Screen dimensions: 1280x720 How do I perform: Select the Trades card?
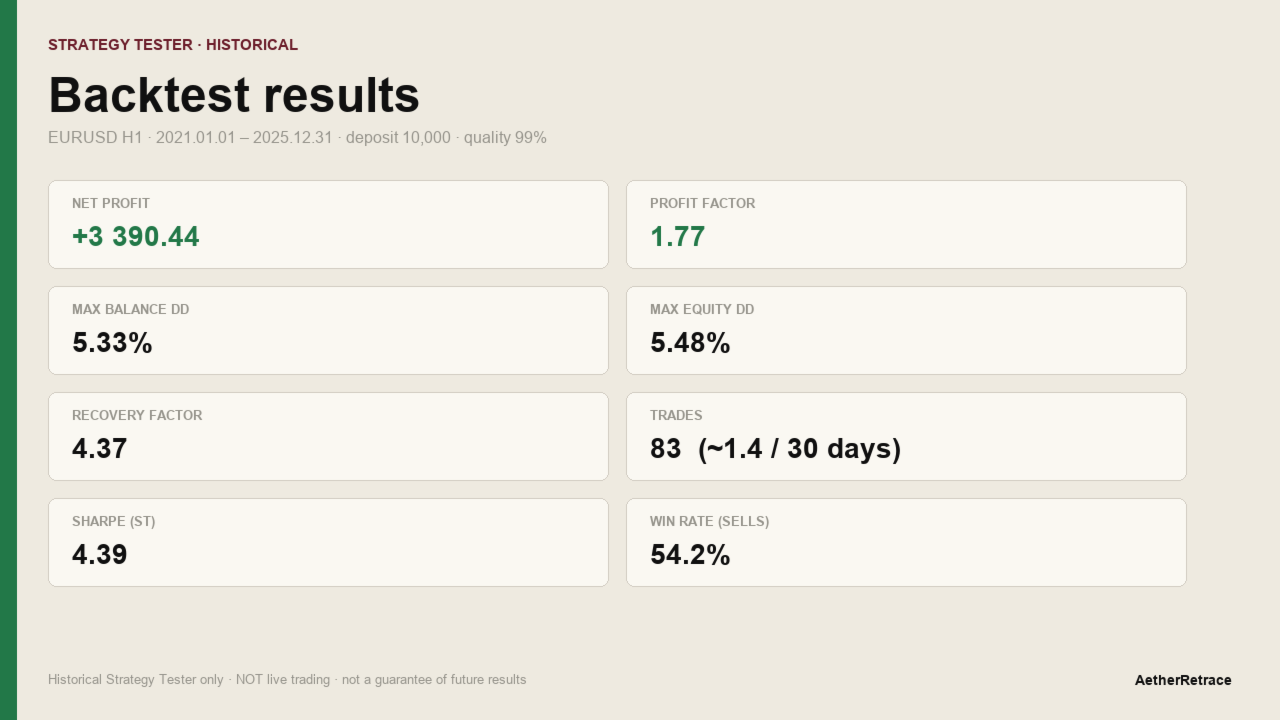[x=906, y=437]
